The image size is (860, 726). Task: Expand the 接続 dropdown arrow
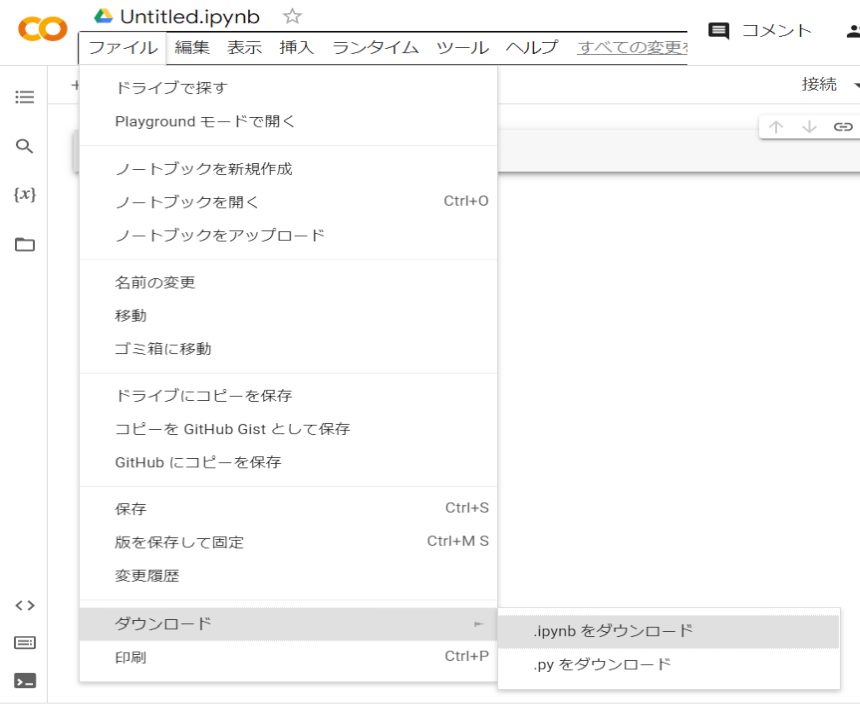(856, 85)
